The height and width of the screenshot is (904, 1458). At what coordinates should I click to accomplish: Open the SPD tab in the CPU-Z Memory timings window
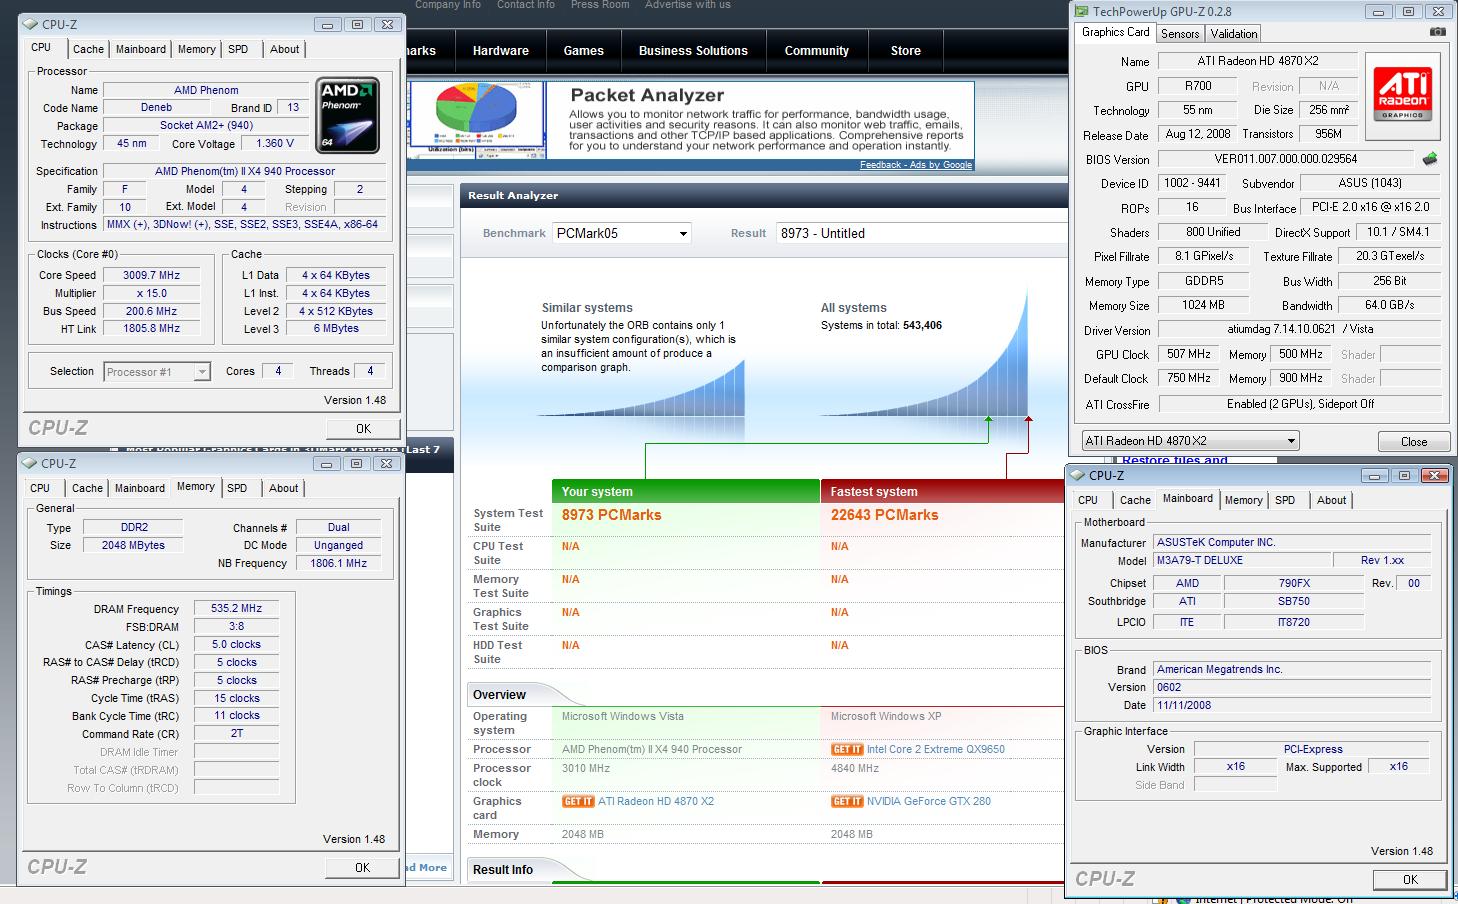pyautogui.click(x=237, y=488)
